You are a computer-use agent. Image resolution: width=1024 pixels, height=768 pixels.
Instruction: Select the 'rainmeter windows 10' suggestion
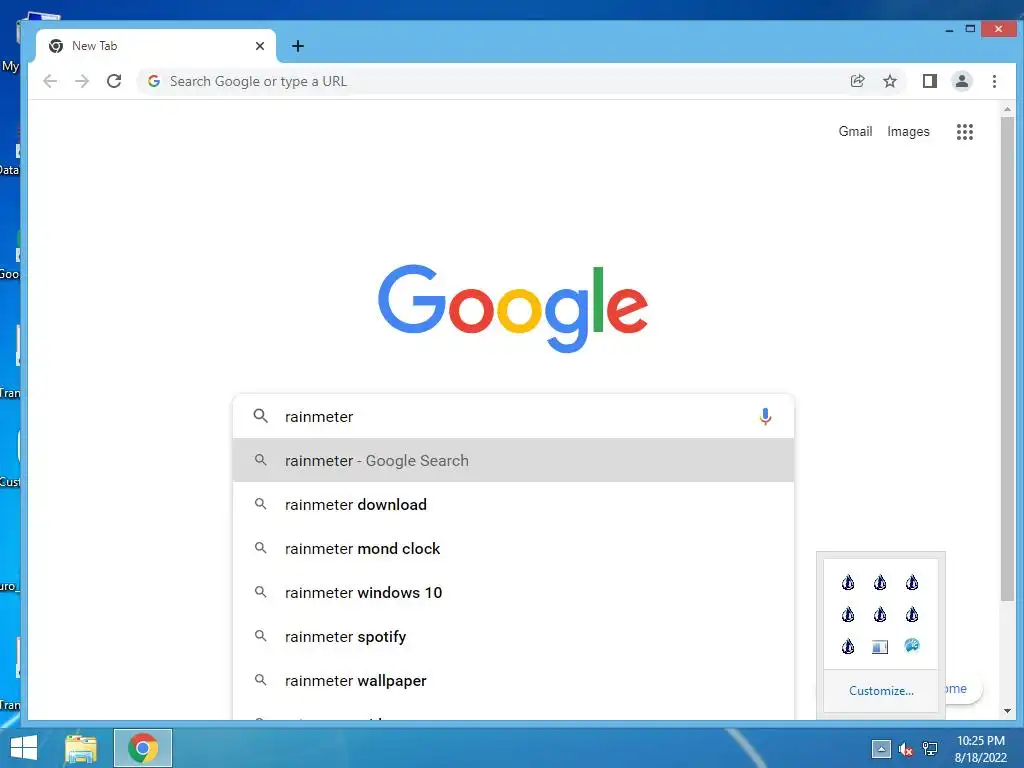click(x=513, y=592)
